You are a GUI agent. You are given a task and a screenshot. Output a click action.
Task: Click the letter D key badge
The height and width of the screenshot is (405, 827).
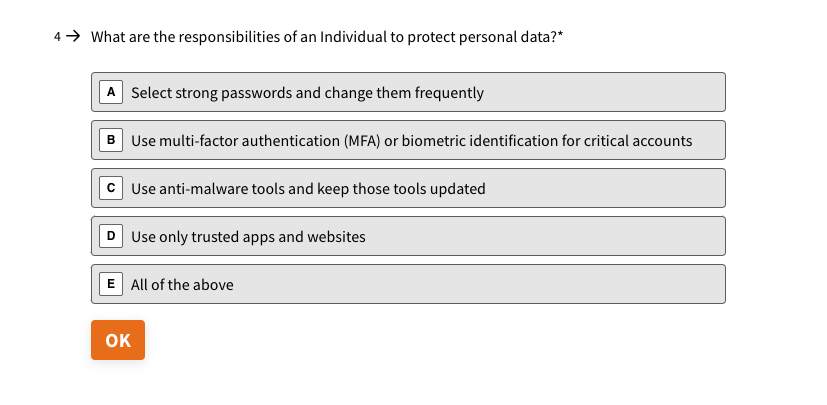tap(111, 236)
